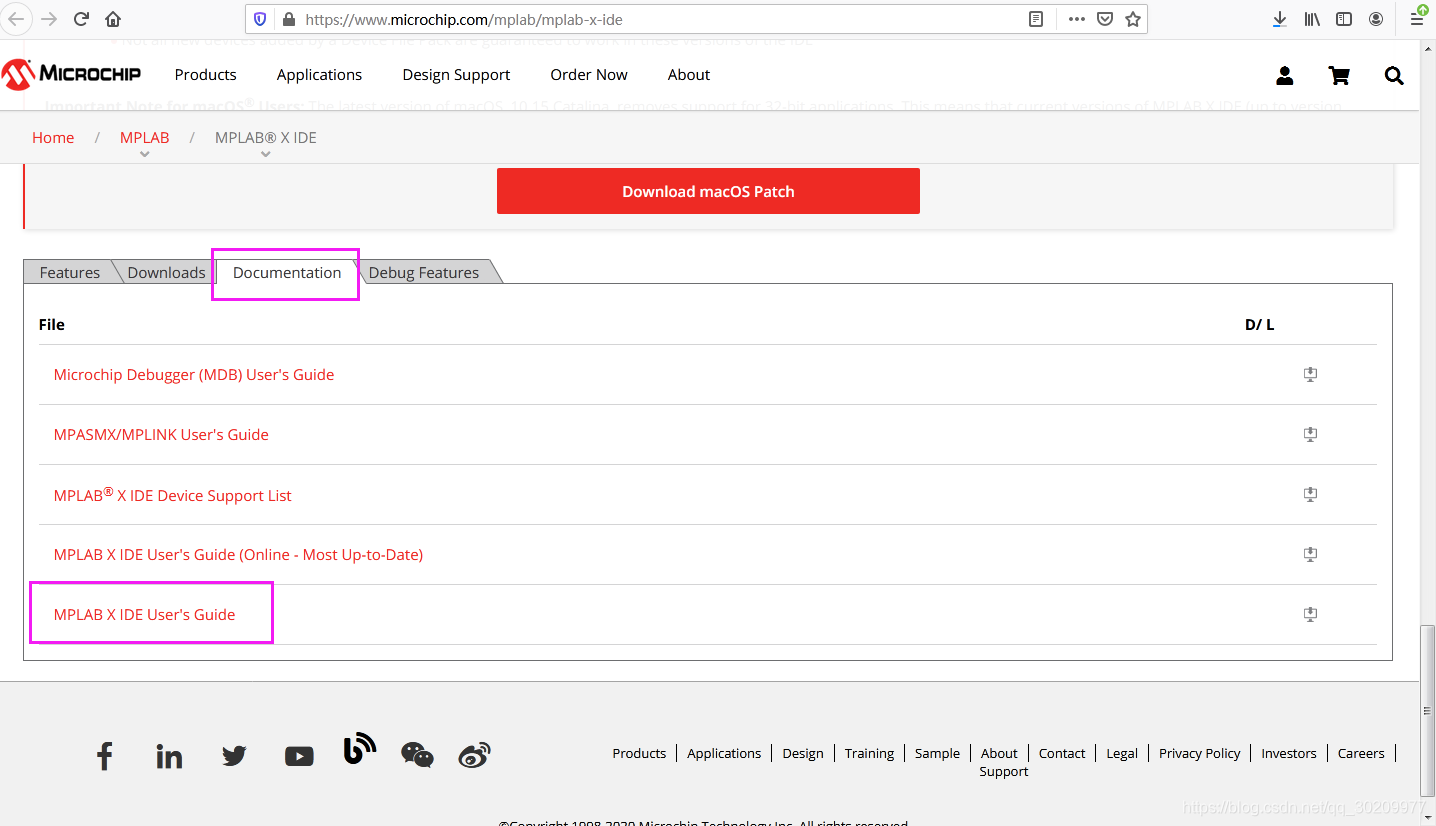Open the user account profile icon
The image size is (1436, 826).
[1285, 75]
